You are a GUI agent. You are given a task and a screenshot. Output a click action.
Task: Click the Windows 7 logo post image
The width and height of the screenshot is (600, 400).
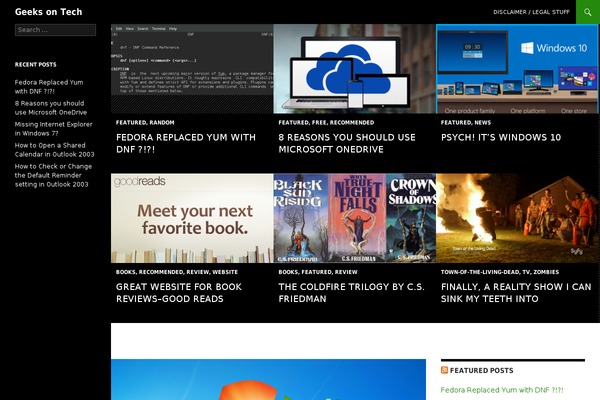click(268, 379)
